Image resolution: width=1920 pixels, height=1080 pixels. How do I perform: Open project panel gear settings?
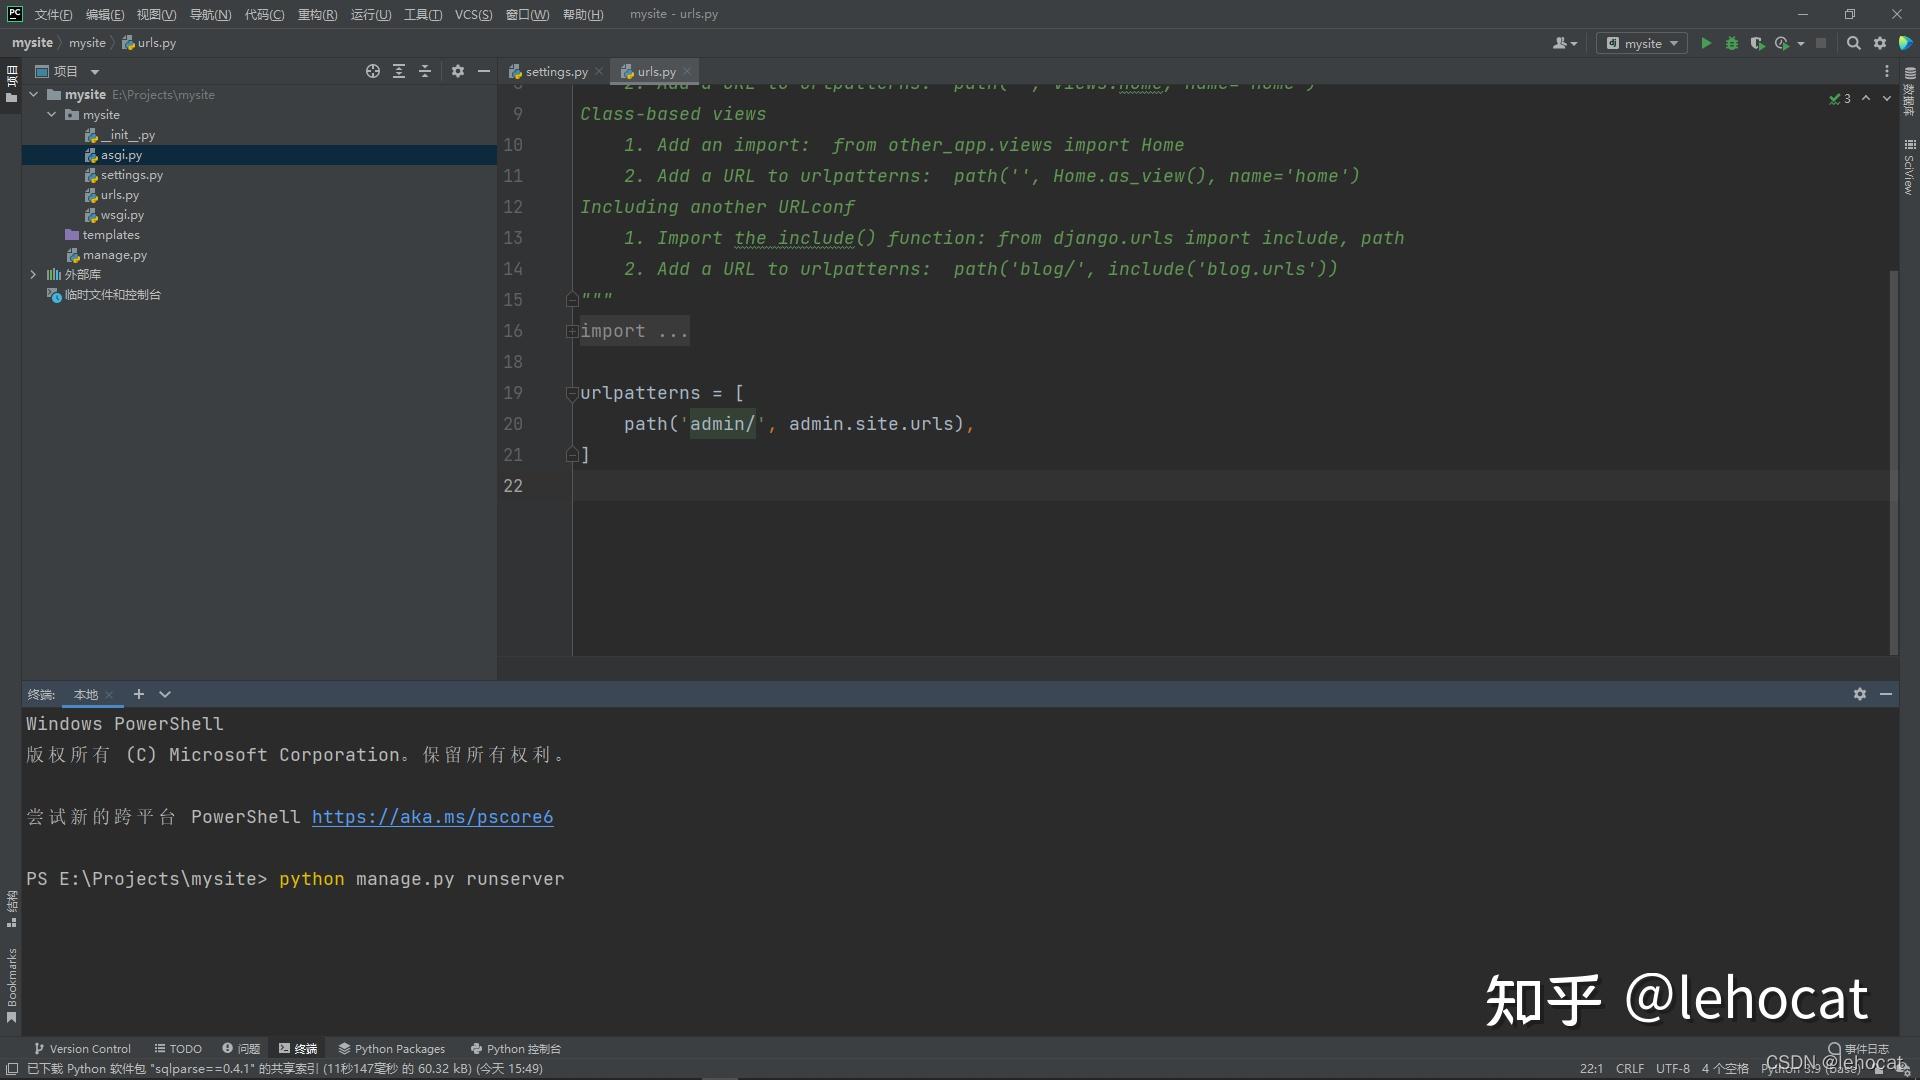[x=458, y=71]
